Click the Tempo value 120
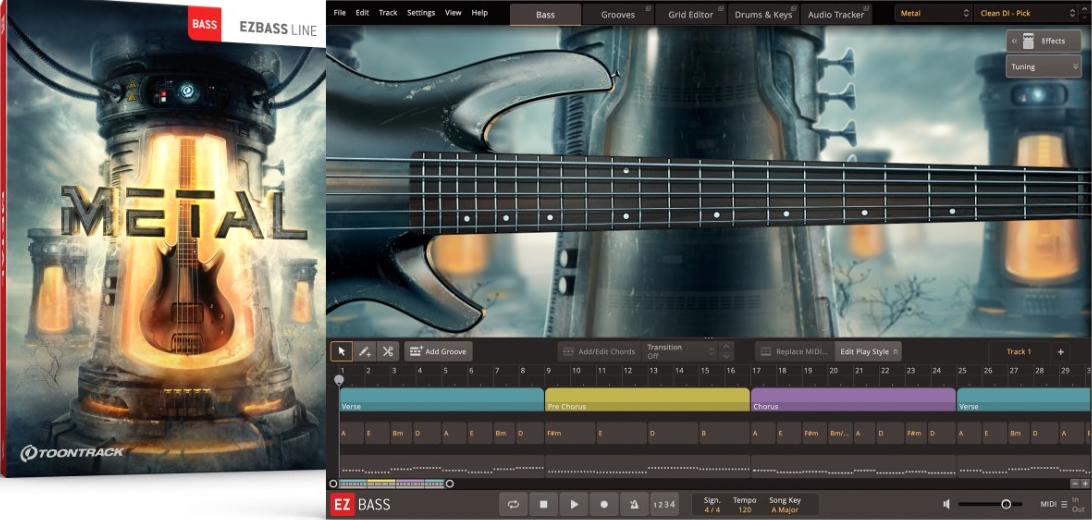Image resolution: width=1092 pixels, height=520 pixels. pyautogui.click(x=744, y=510)
